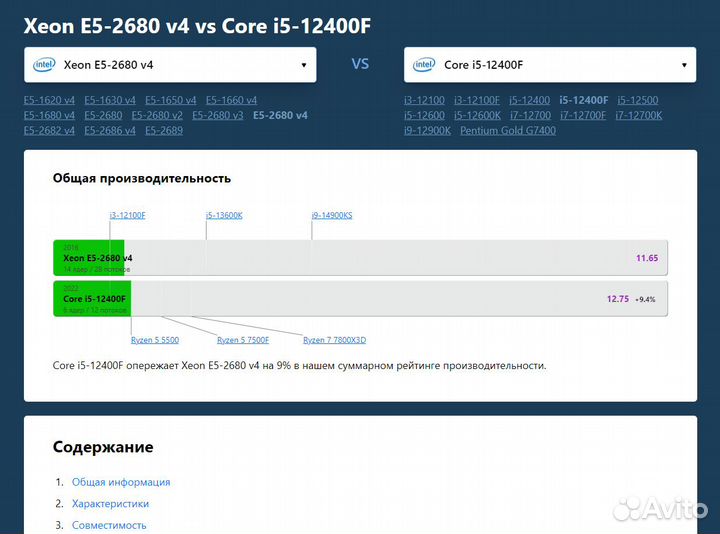Select the bold E5-2680 v4 entry
The image size is (720, 534).
[280, 115]
